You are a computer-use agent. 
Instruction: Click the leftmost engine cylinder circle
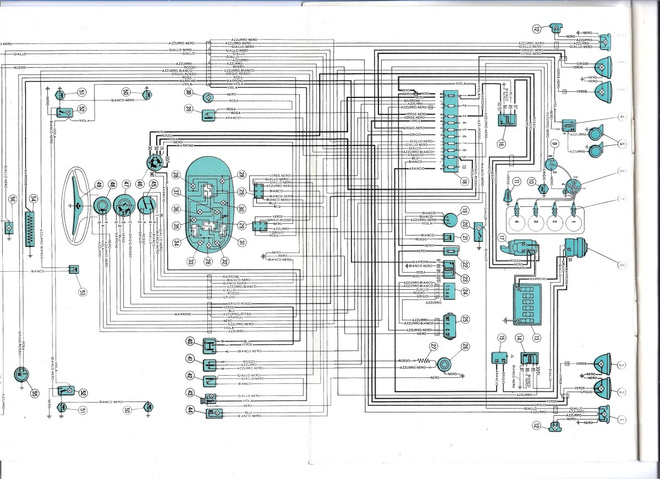[x=516, y=221]
